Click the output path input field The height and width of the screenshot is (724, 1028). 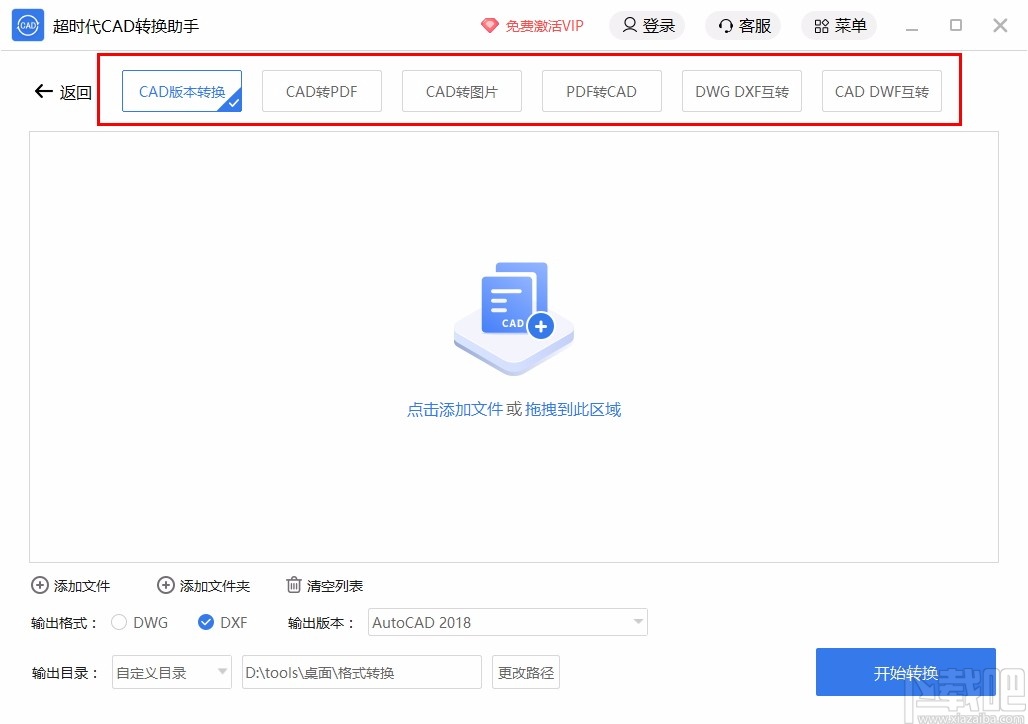pos(360,672)
